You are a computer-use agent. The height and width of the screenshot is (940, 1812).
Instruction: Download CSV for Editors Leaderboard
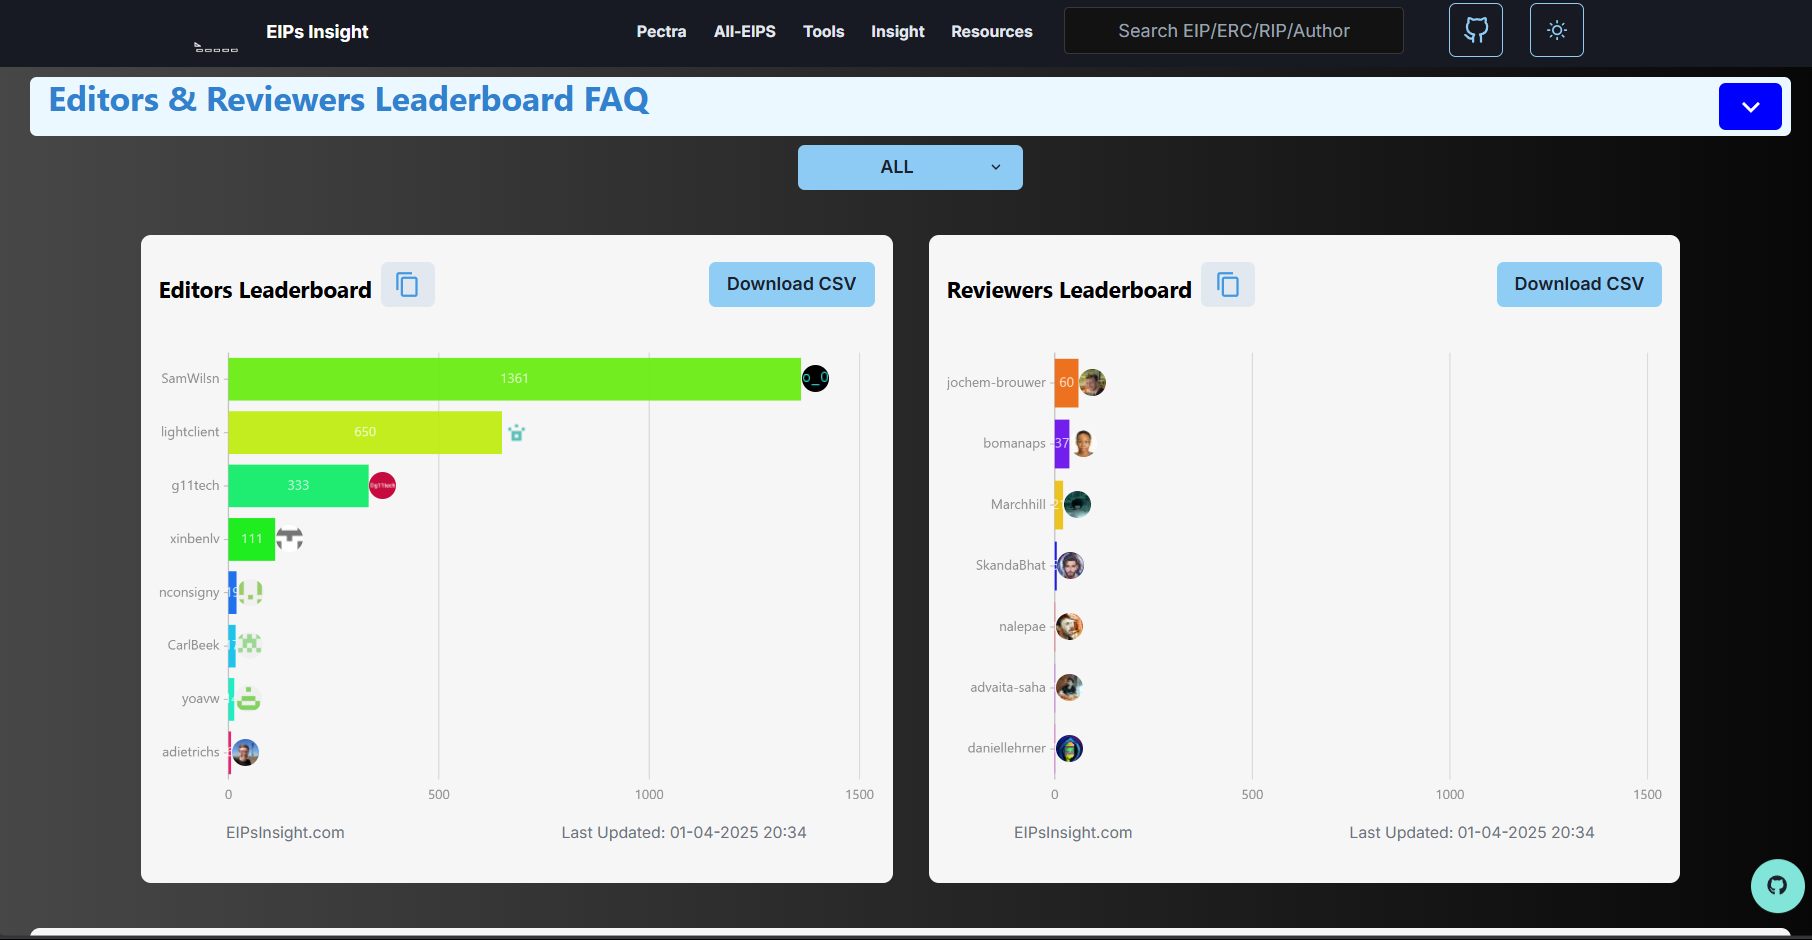pyautogui.click(x=791, y=284)
